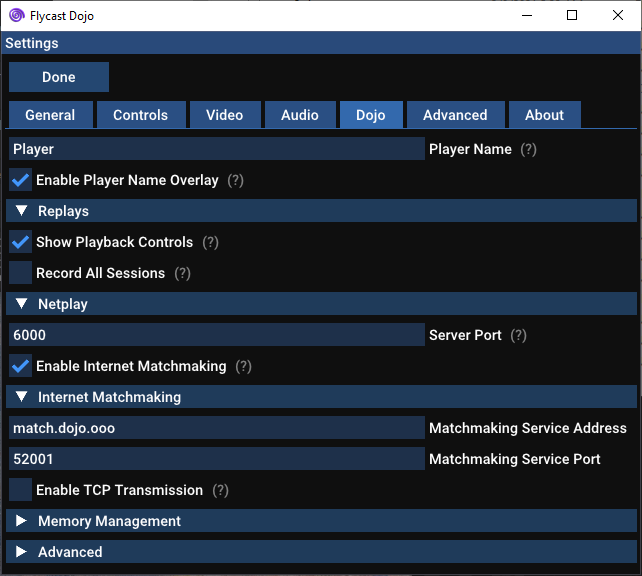Click the Done button
Image resolution: width=642 pixels, height=576 pixels.
[x=59, y=77]
